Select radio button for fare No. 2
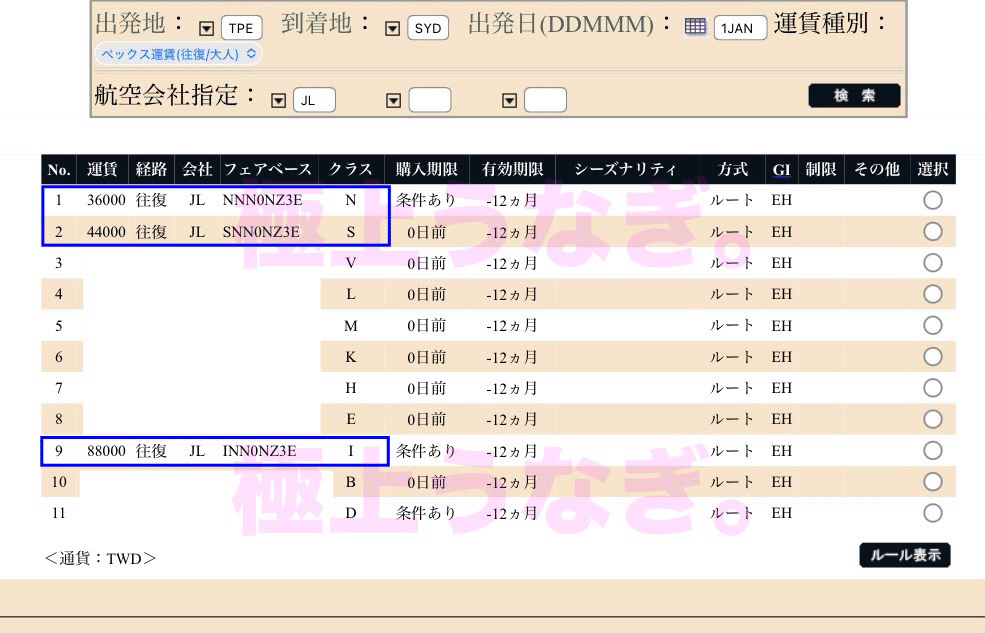Image resolution: width=985 pixels, height=633 pixels. (x=933, y=232)
